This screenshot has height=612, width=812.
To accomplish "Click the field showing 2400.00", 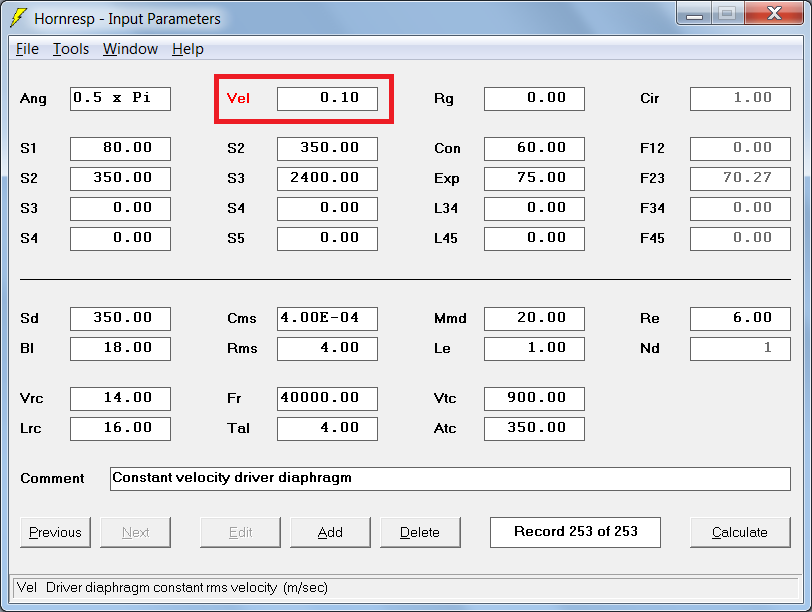I will pyautogui.click(x=327, y=179).
